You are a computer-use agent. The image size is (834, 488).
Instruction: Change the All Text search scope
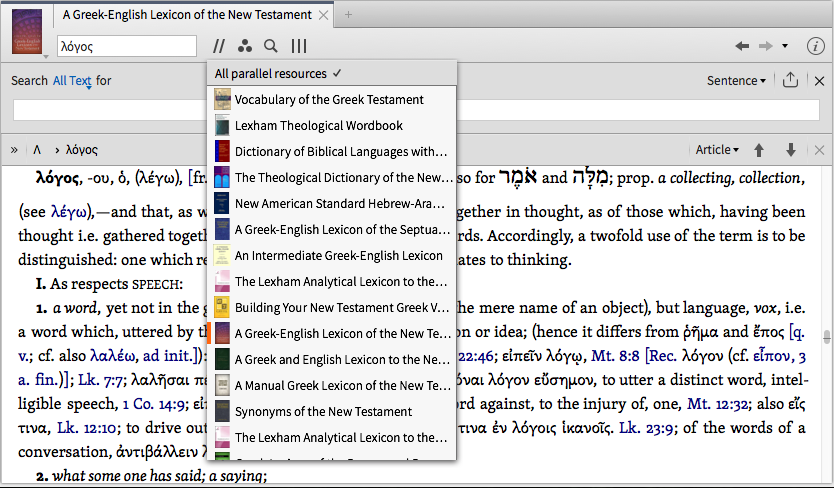[72, 81]
